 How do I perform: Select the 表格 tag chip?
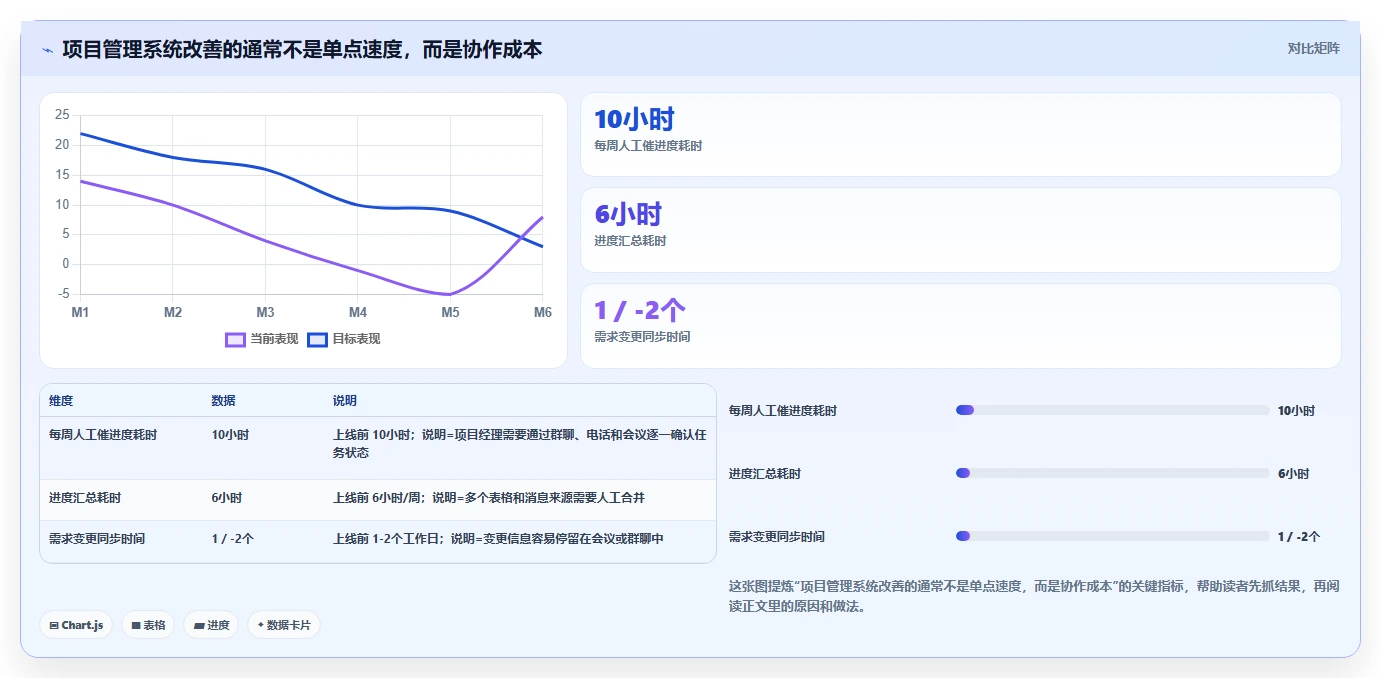[x=148, y=625]
